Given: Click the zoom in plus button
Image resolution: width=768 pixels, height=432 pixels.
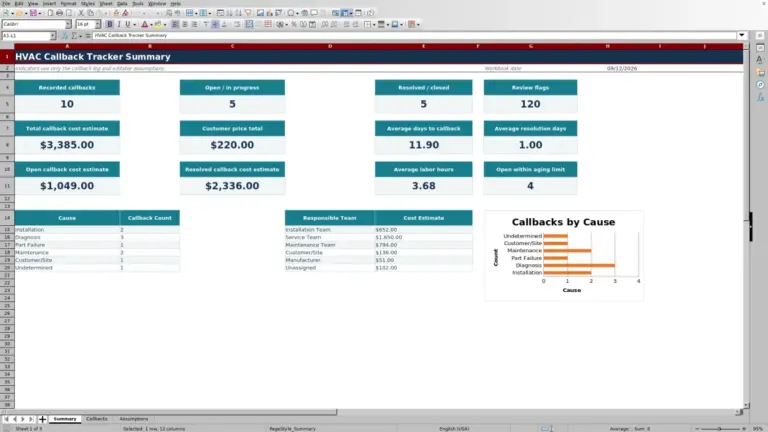Looking at the screenshot, I should (744, 429).
